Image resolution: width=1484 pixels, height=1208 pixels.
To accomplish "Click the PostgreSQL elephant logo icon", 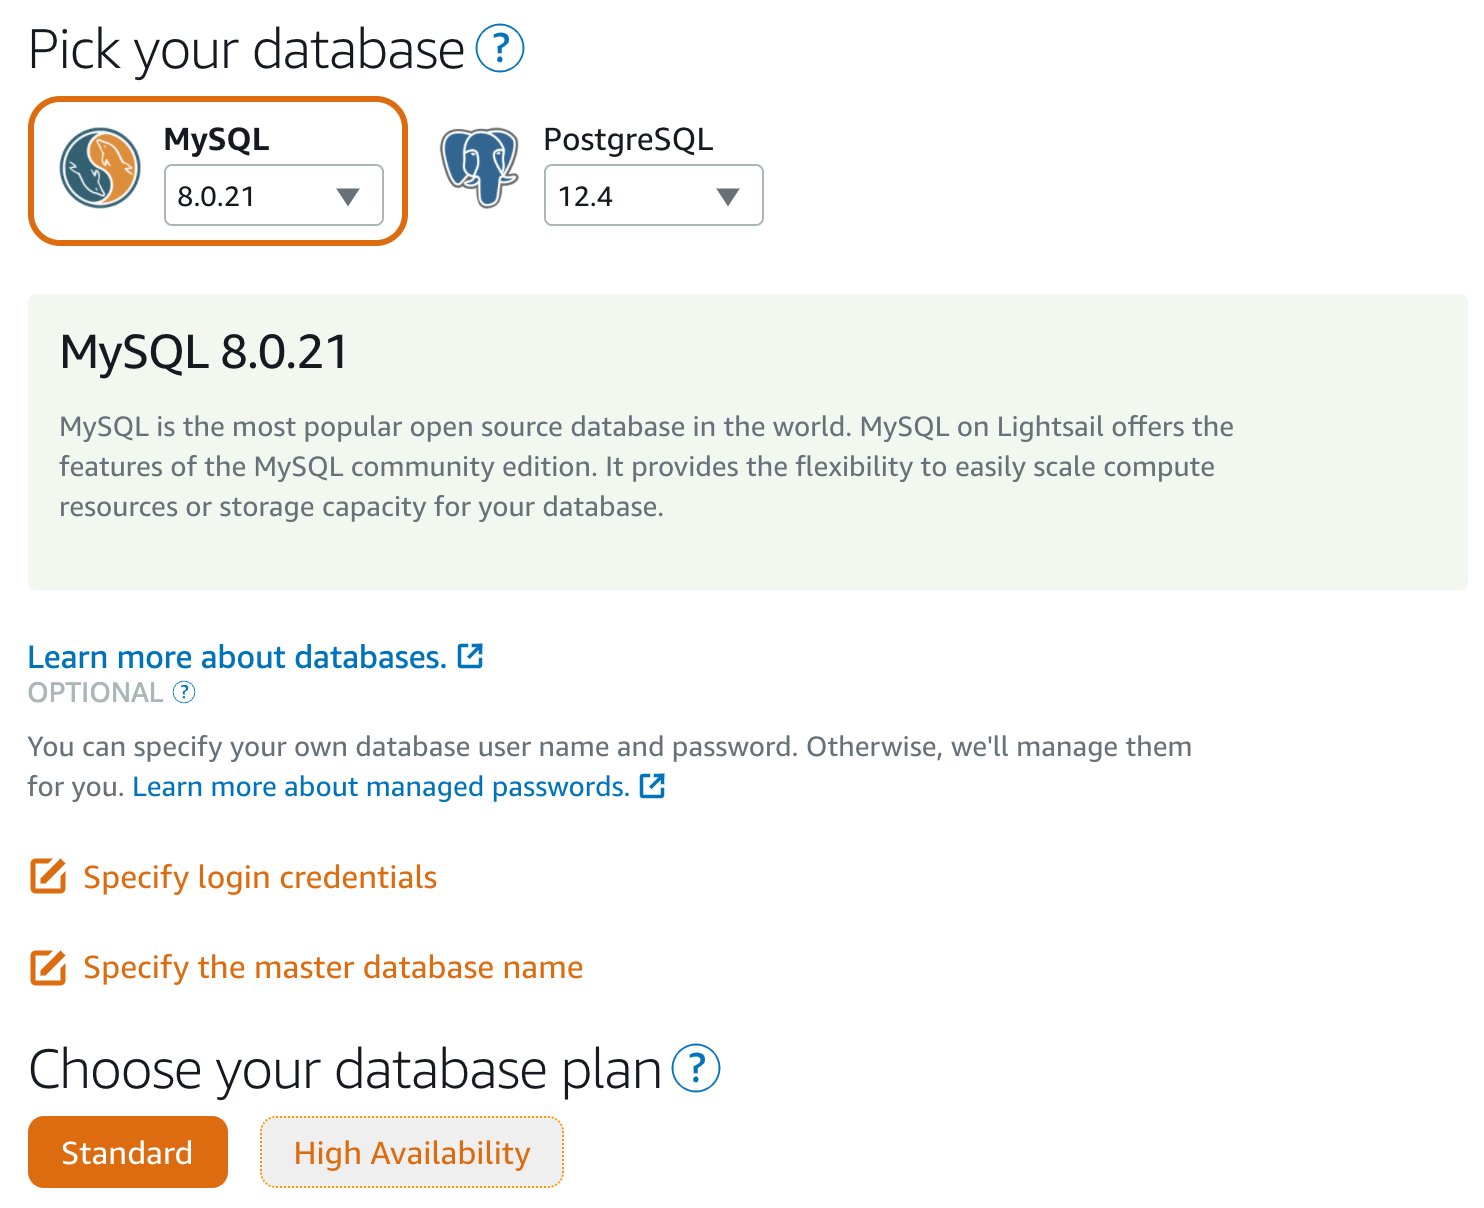I will 479,167.
